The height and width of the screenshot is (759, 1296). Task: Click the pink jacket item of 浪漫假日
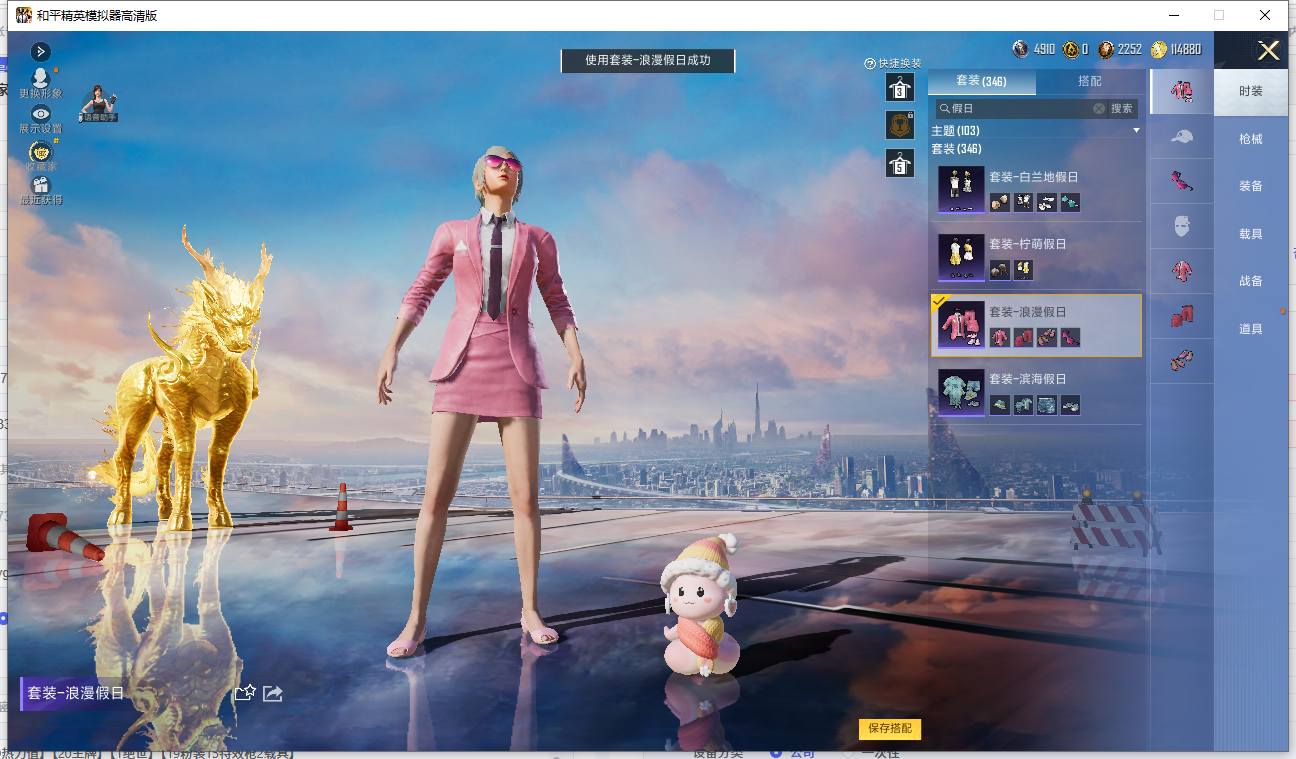999,338
